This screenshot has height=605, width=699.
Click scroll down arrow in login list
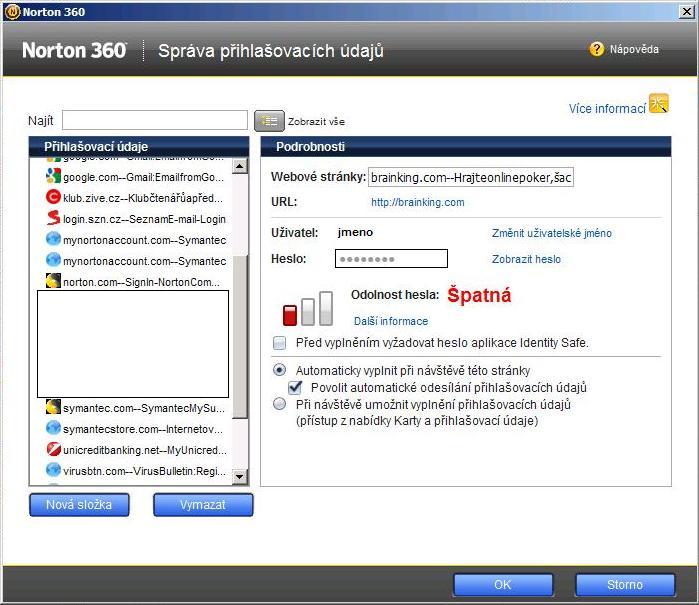click(x=239, y=477)
